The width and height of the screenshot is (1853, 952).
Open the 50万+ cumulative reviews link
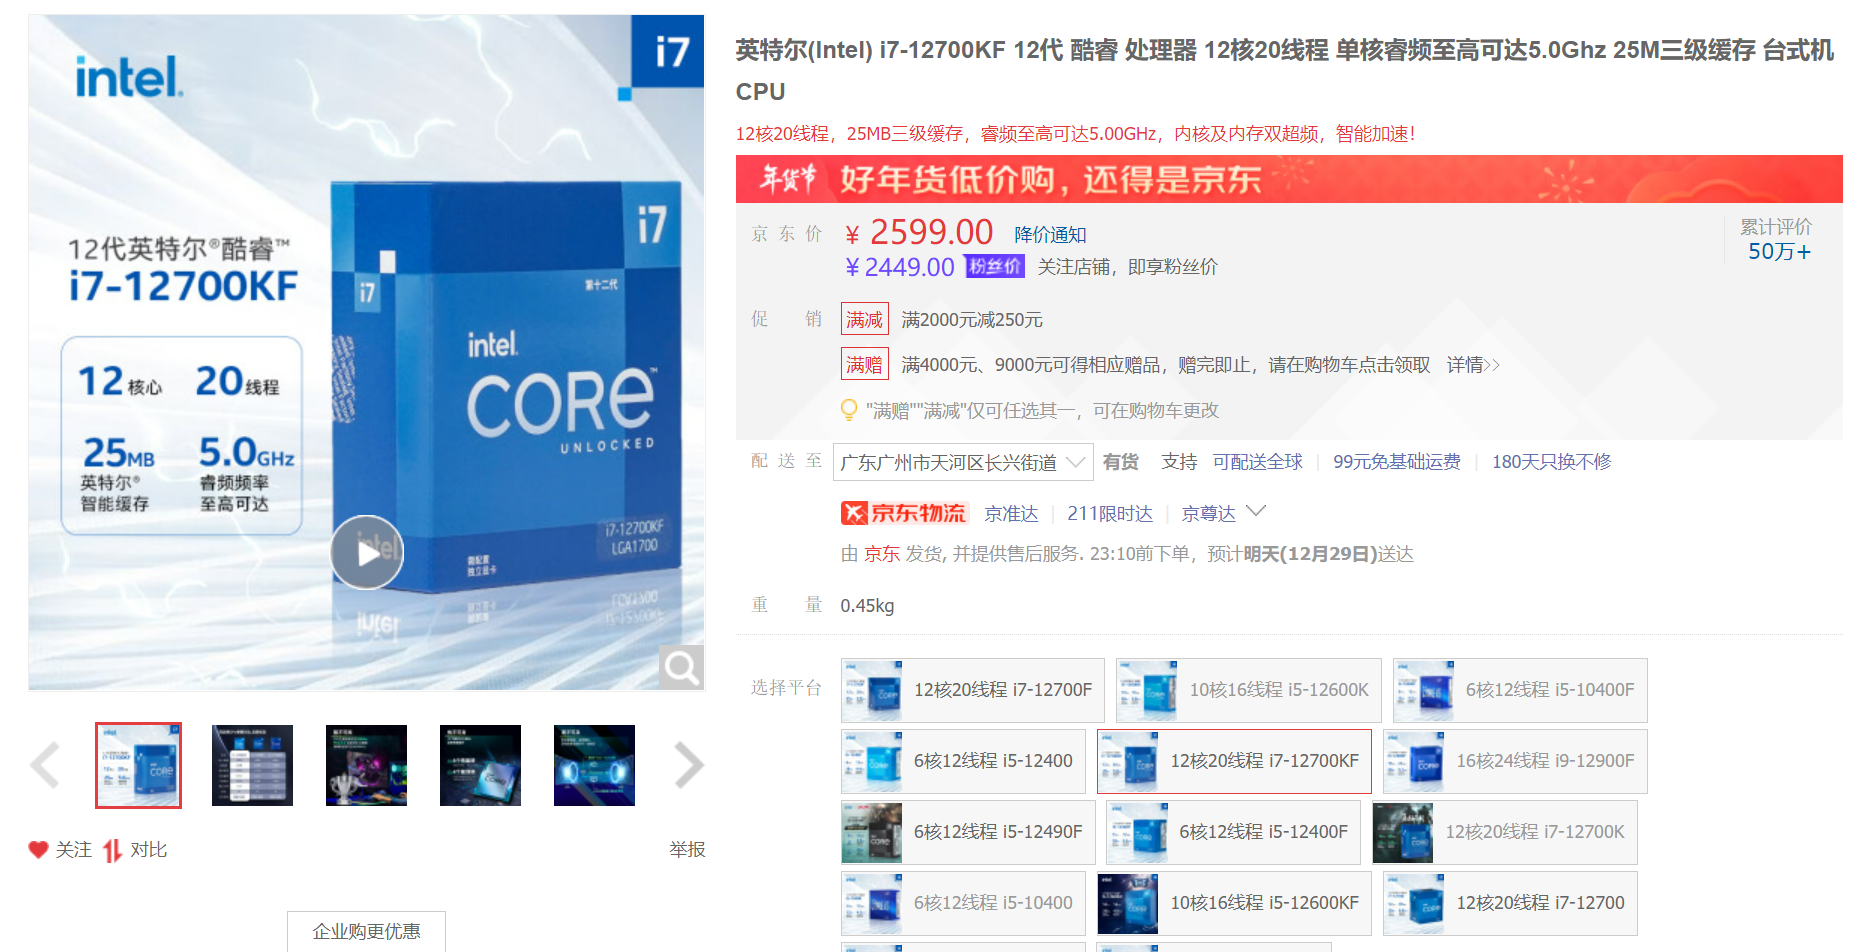[x=1779, y=252]
